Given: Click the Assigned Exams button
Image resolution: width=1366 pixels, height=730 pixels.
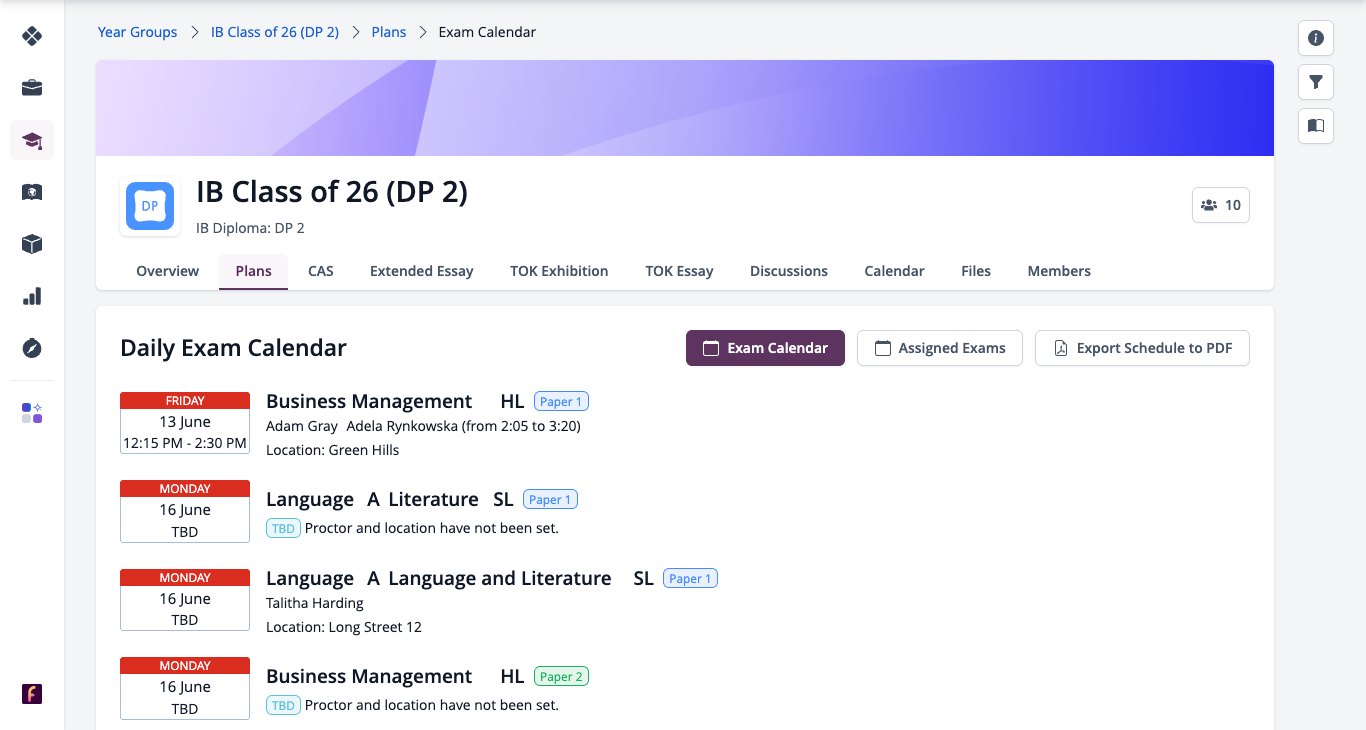Looking at the screenshot, I should coord(940,348).
